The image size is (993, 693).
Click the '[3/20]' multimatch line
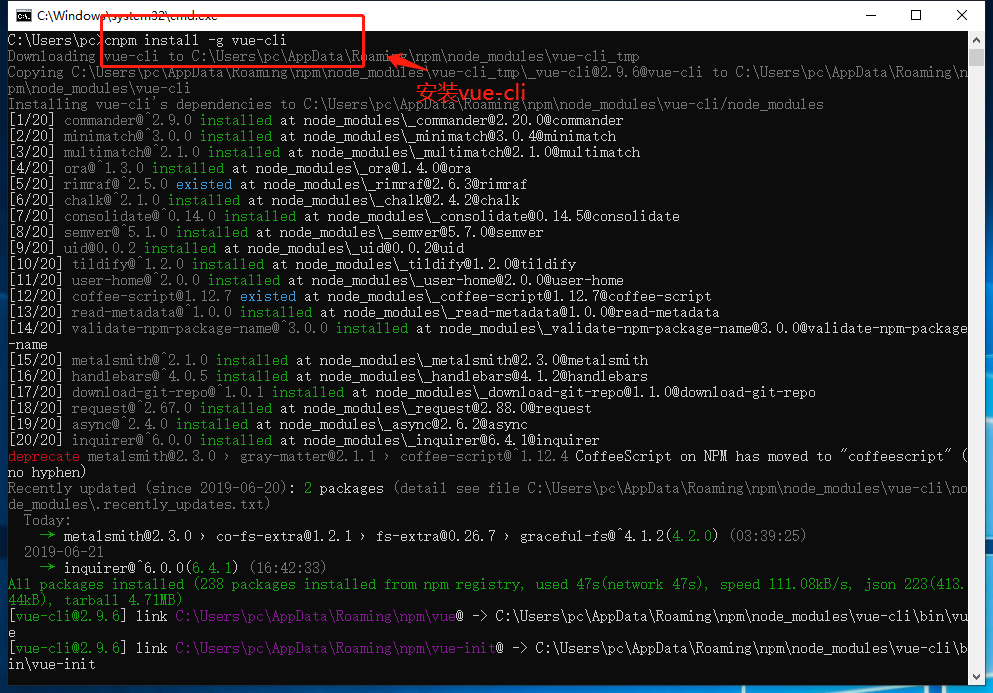(324, 153)
